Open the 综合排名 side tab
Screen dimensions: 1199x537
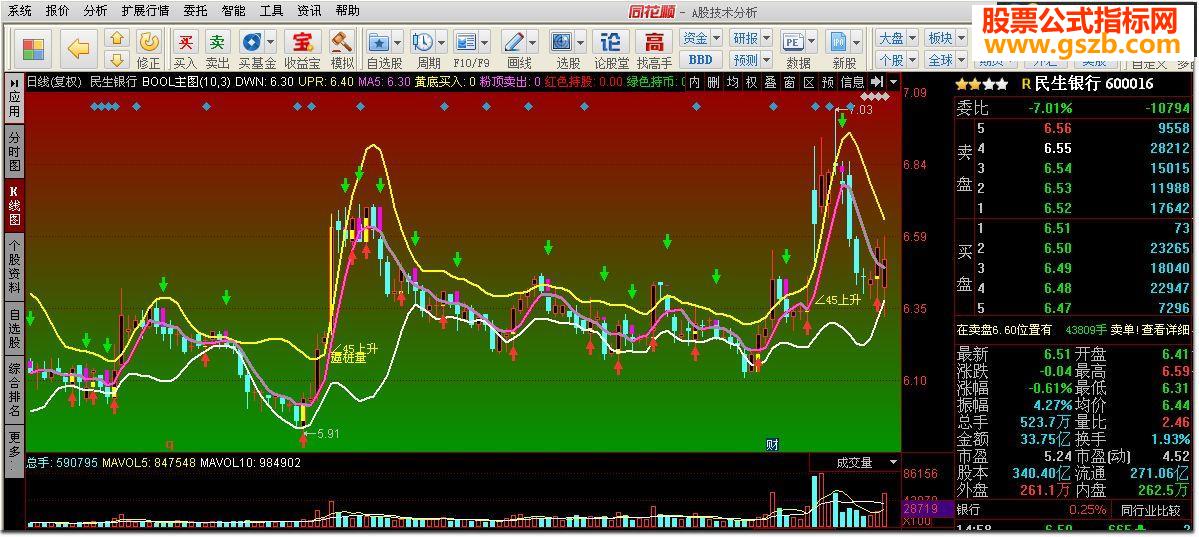(15, 390)
